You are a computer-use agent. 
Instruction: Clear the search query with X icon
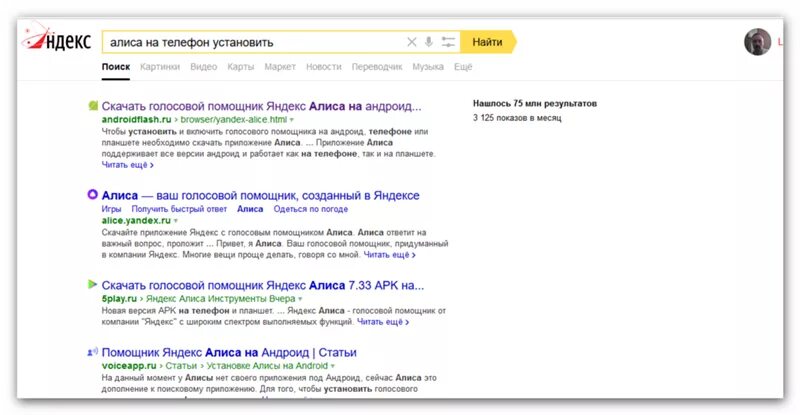[412, 42]
